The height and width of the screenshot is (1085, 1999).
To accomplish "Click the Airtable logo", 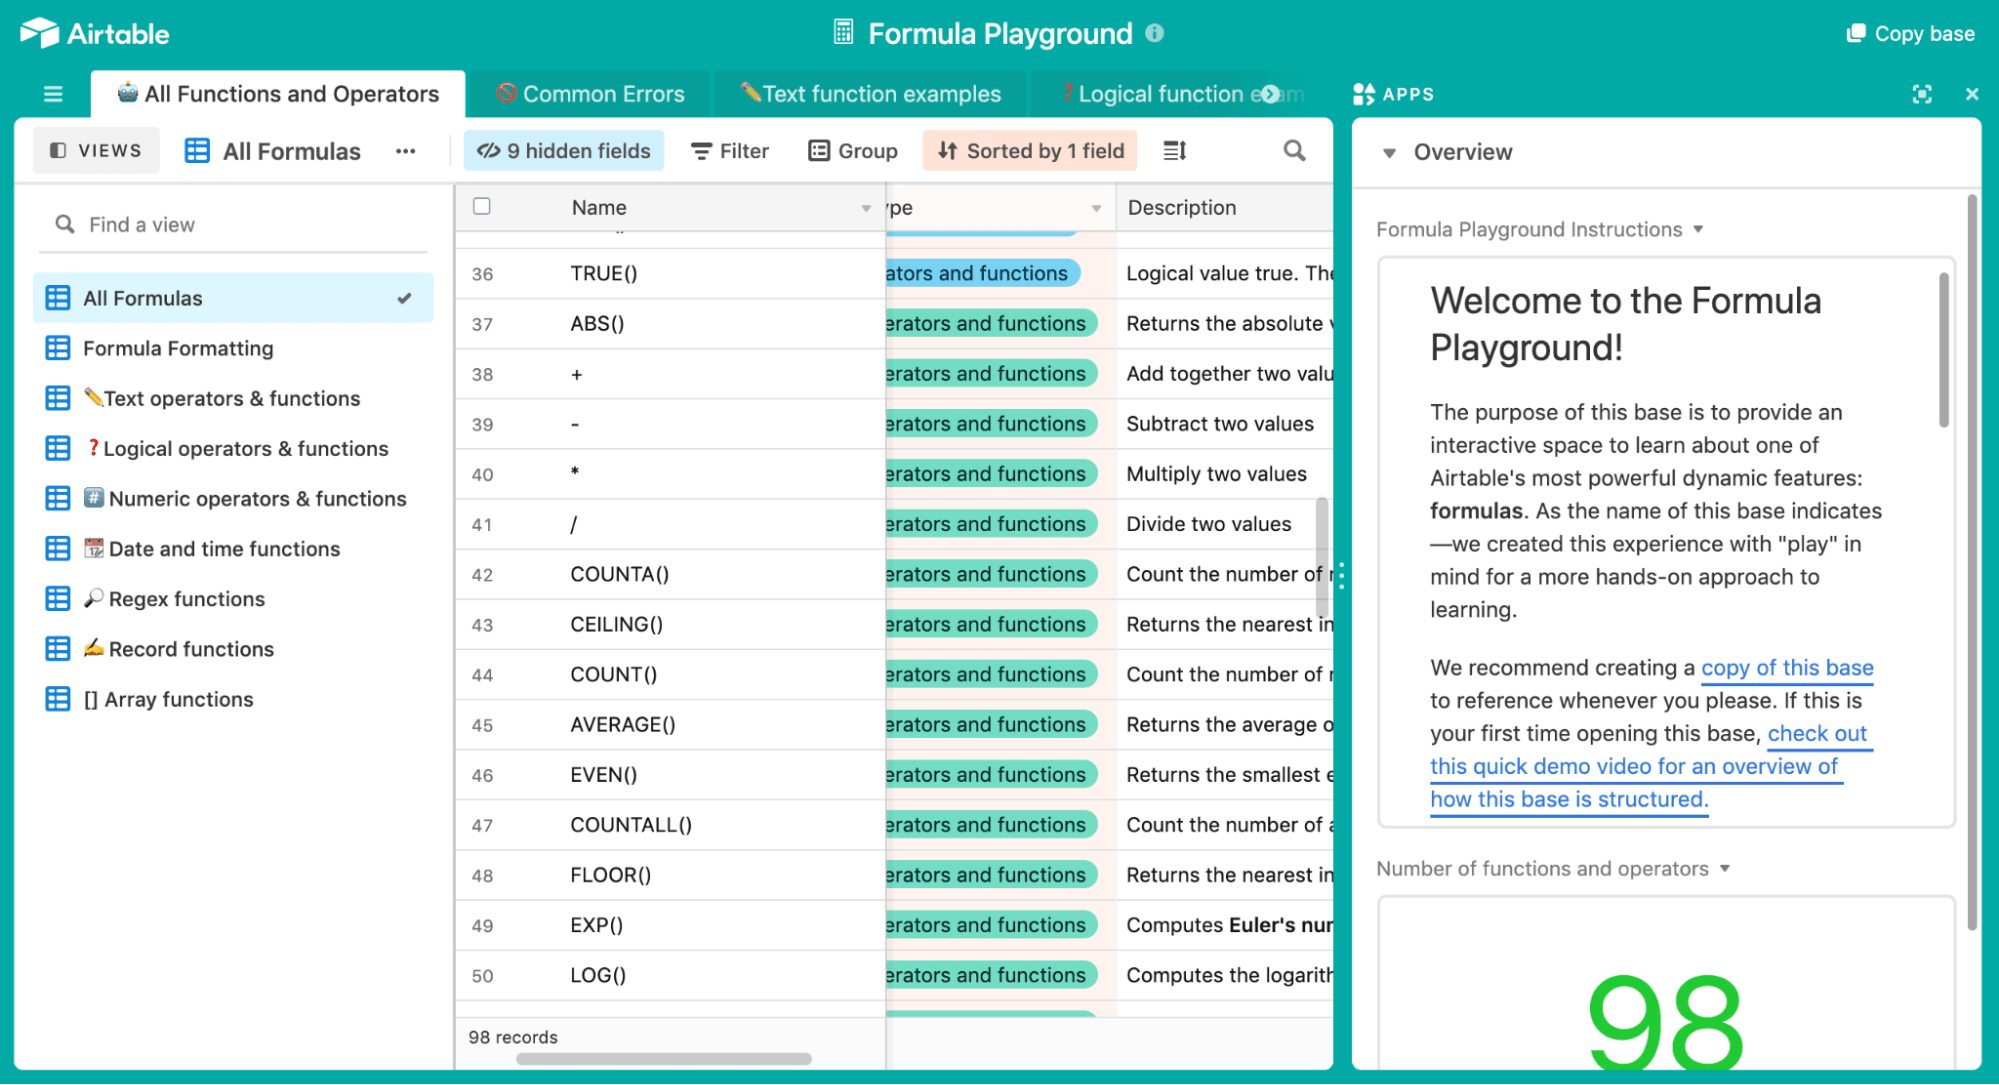I will click(94, 33).
